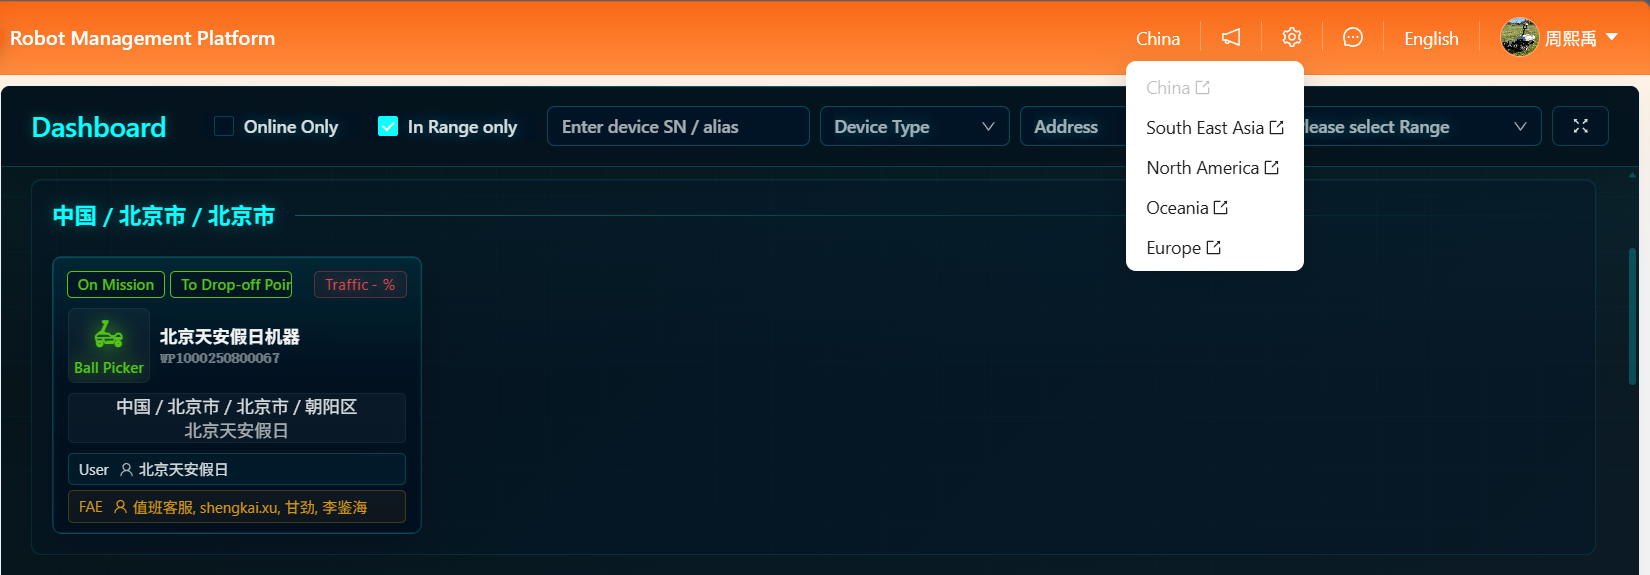The image size is (1650, 575).
Task: Open the settings gear icon
Action: click(1292, 37)
